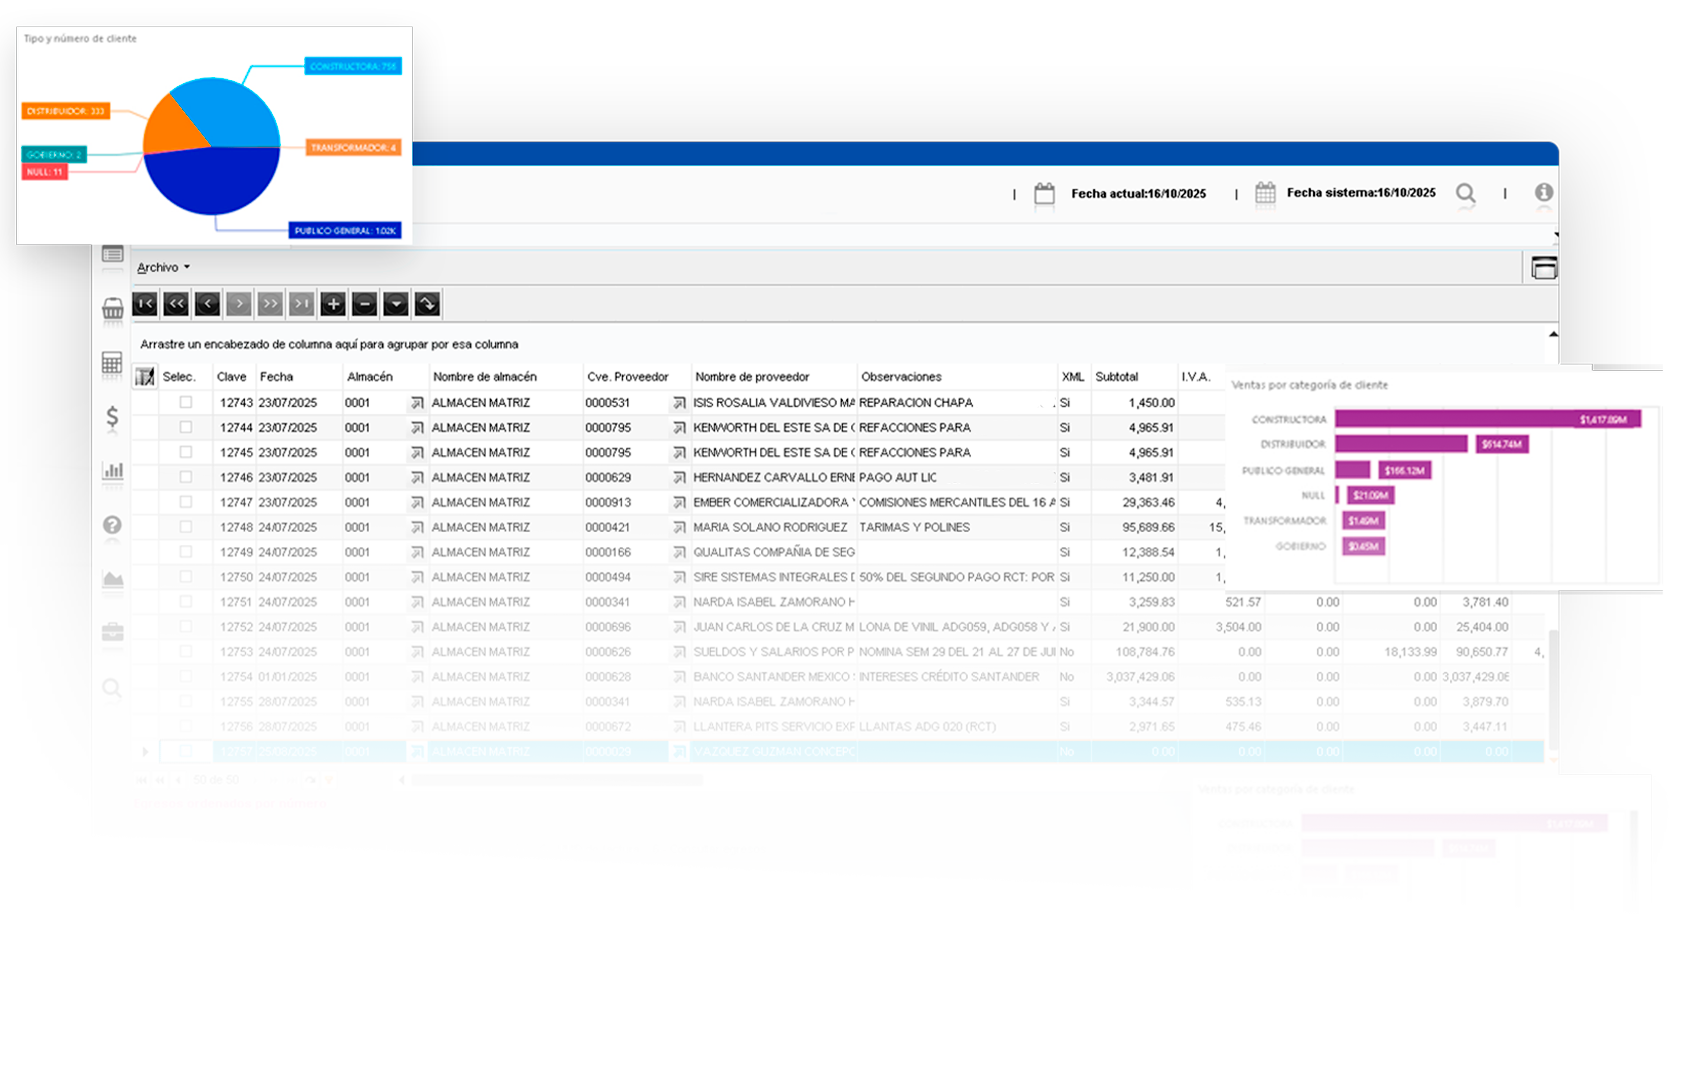Open the shopping basket sidebar module
1687x1080 pixels.
113,308
